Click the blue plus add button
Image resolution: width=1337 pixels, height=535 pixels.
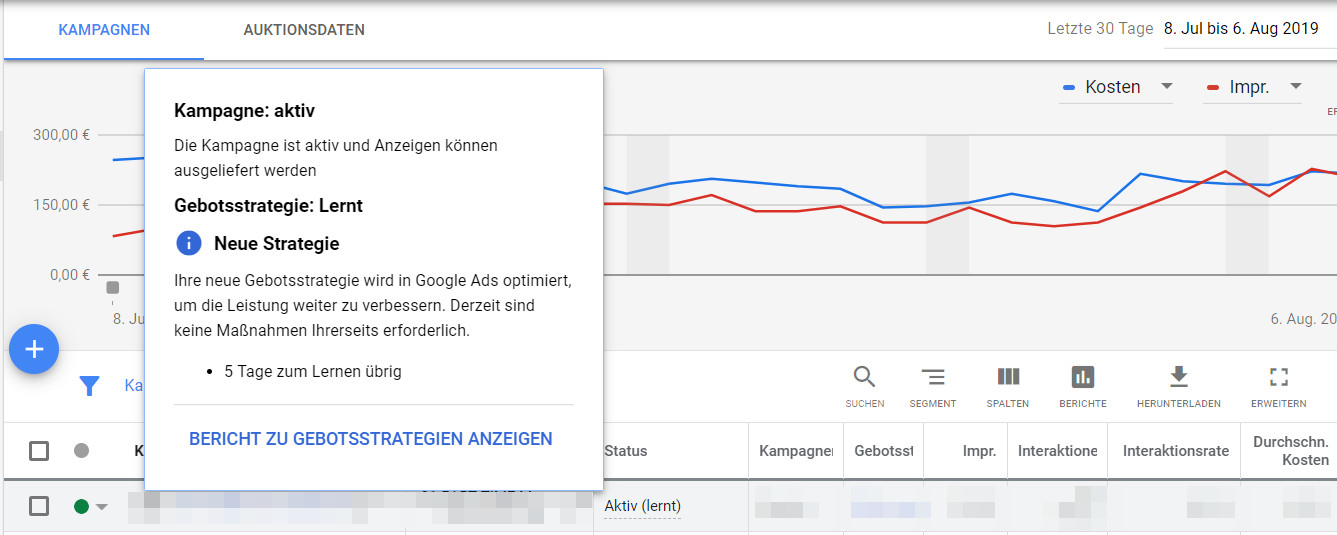click(34, 349)
